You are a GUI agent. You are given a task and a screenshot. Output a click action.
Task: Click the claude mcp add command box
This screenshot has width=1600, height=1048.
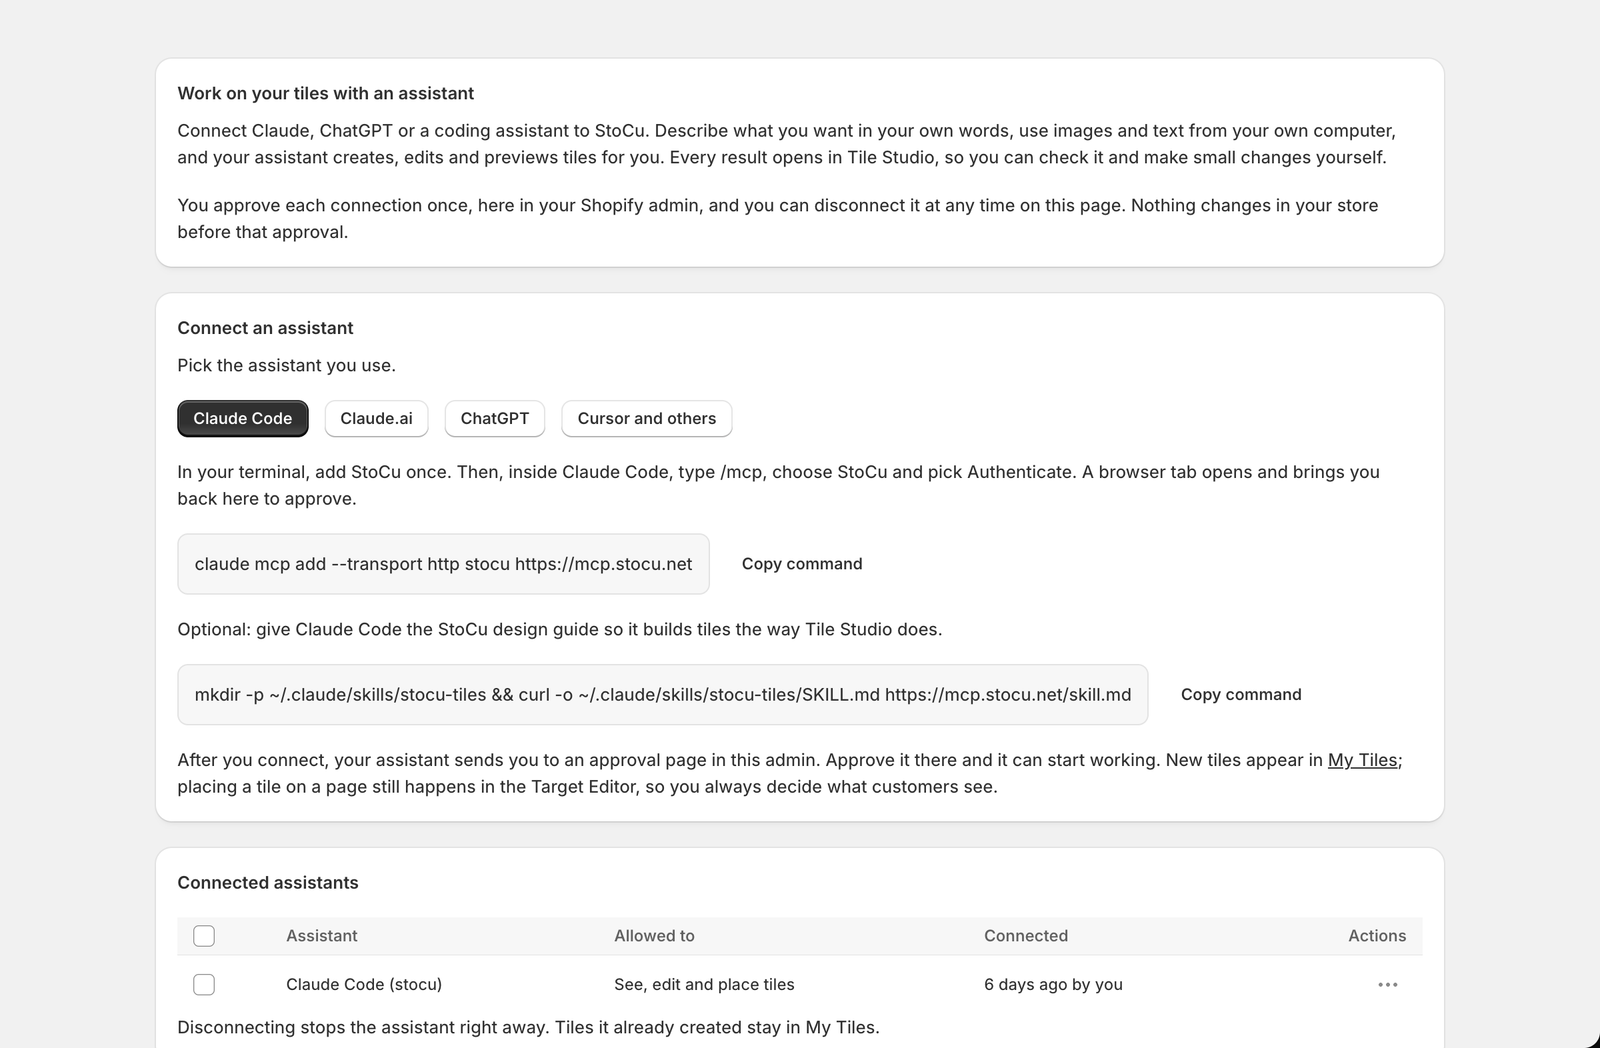click(443, 564)
